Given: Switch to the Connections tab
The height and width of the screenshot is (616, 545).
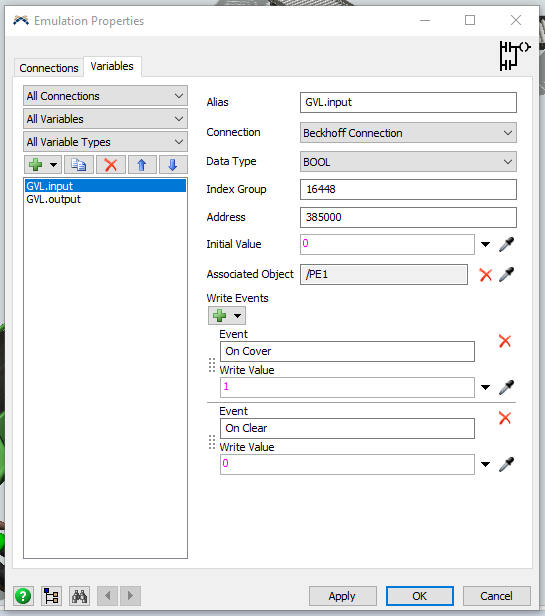Looking at the screenshot, I should point(49,68).
